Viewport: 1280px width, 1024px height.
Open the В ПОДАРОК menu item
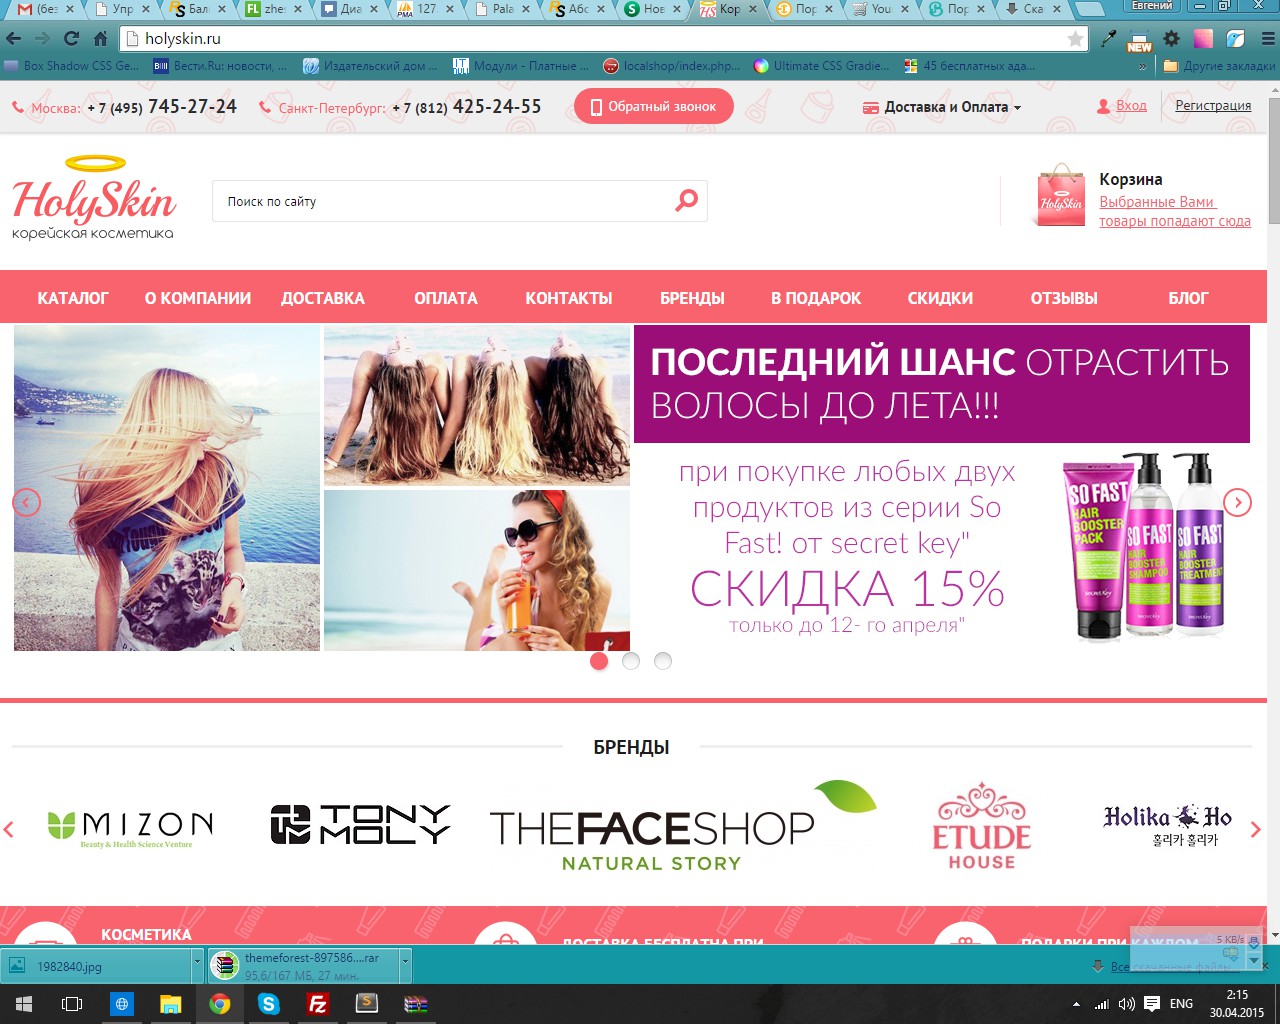pyautogui.click(x=816, y=298)
